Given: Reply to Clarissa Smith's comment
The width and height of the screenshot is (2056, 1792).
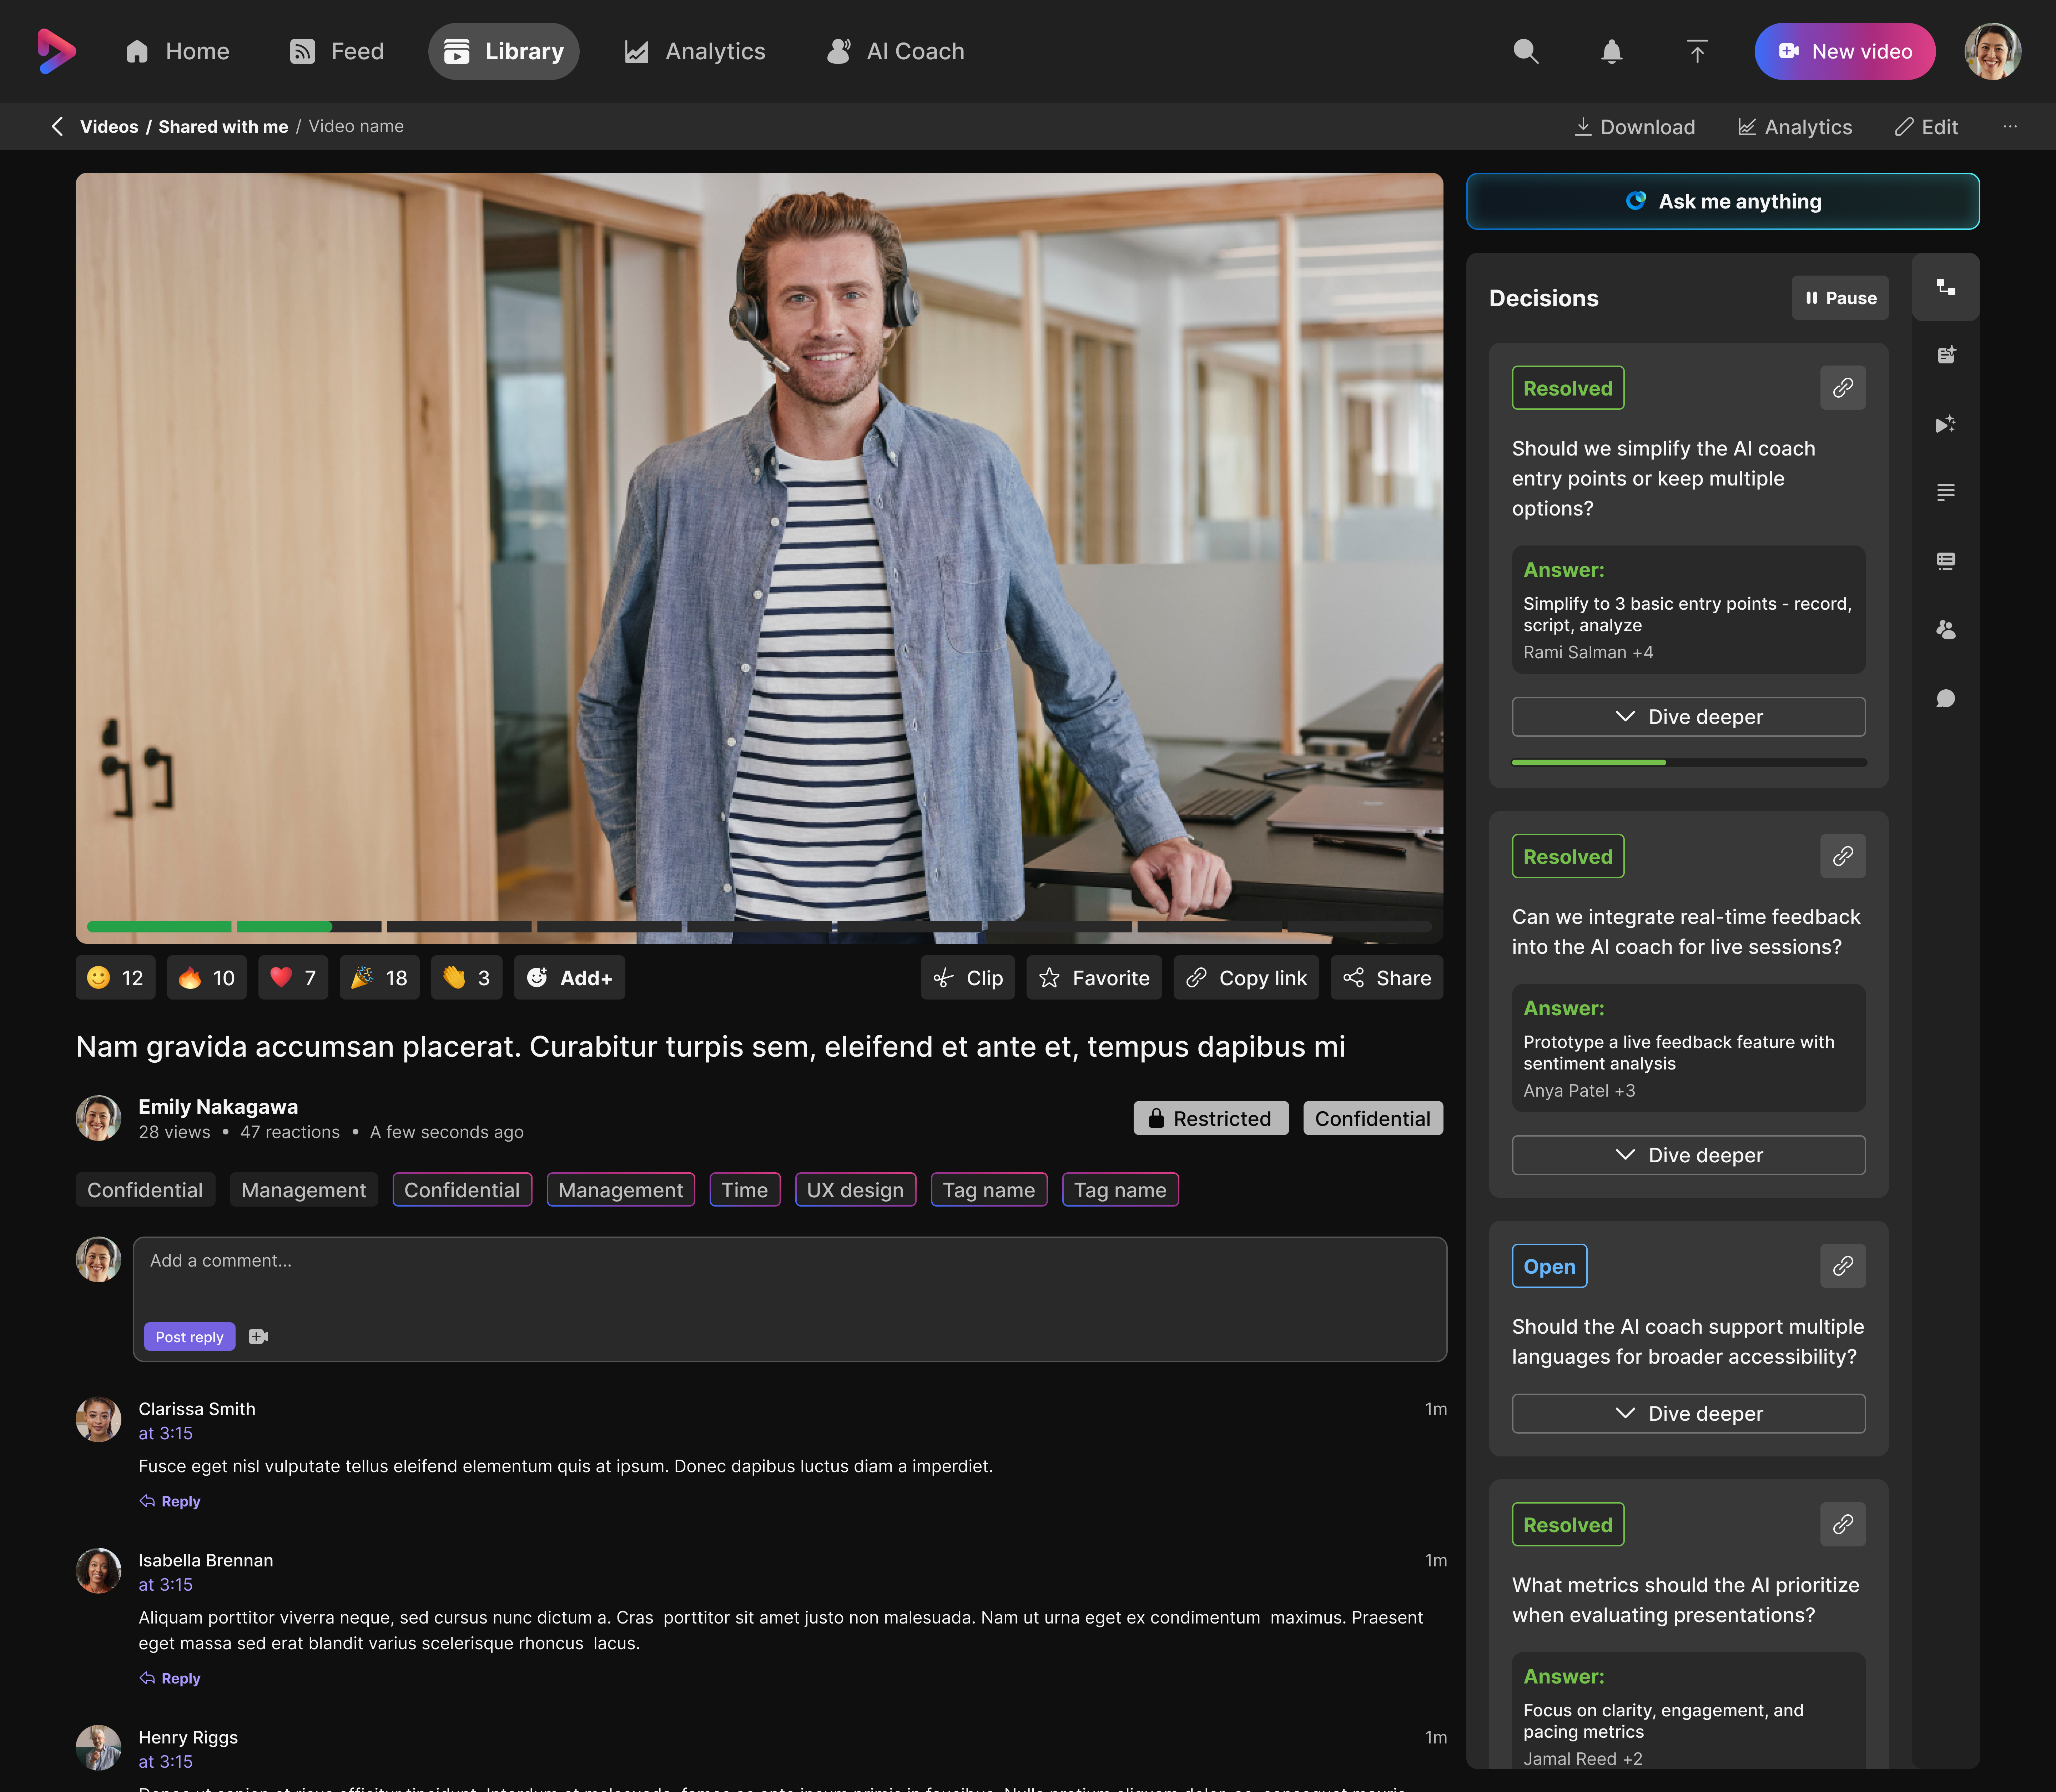Looking at the screenshot, I should 170,1501.
